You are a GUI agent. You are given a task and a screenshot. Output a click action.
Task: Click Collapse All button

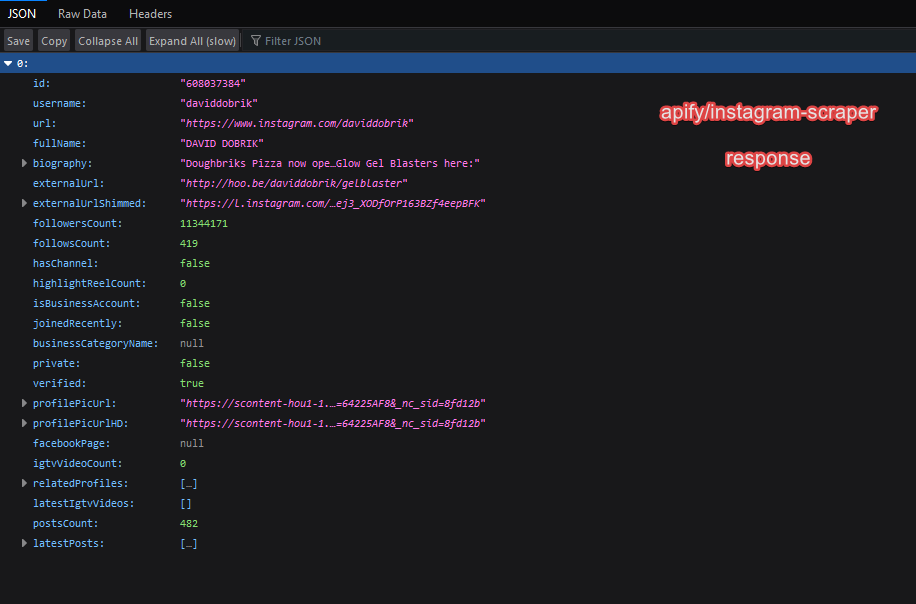[108, 41]
